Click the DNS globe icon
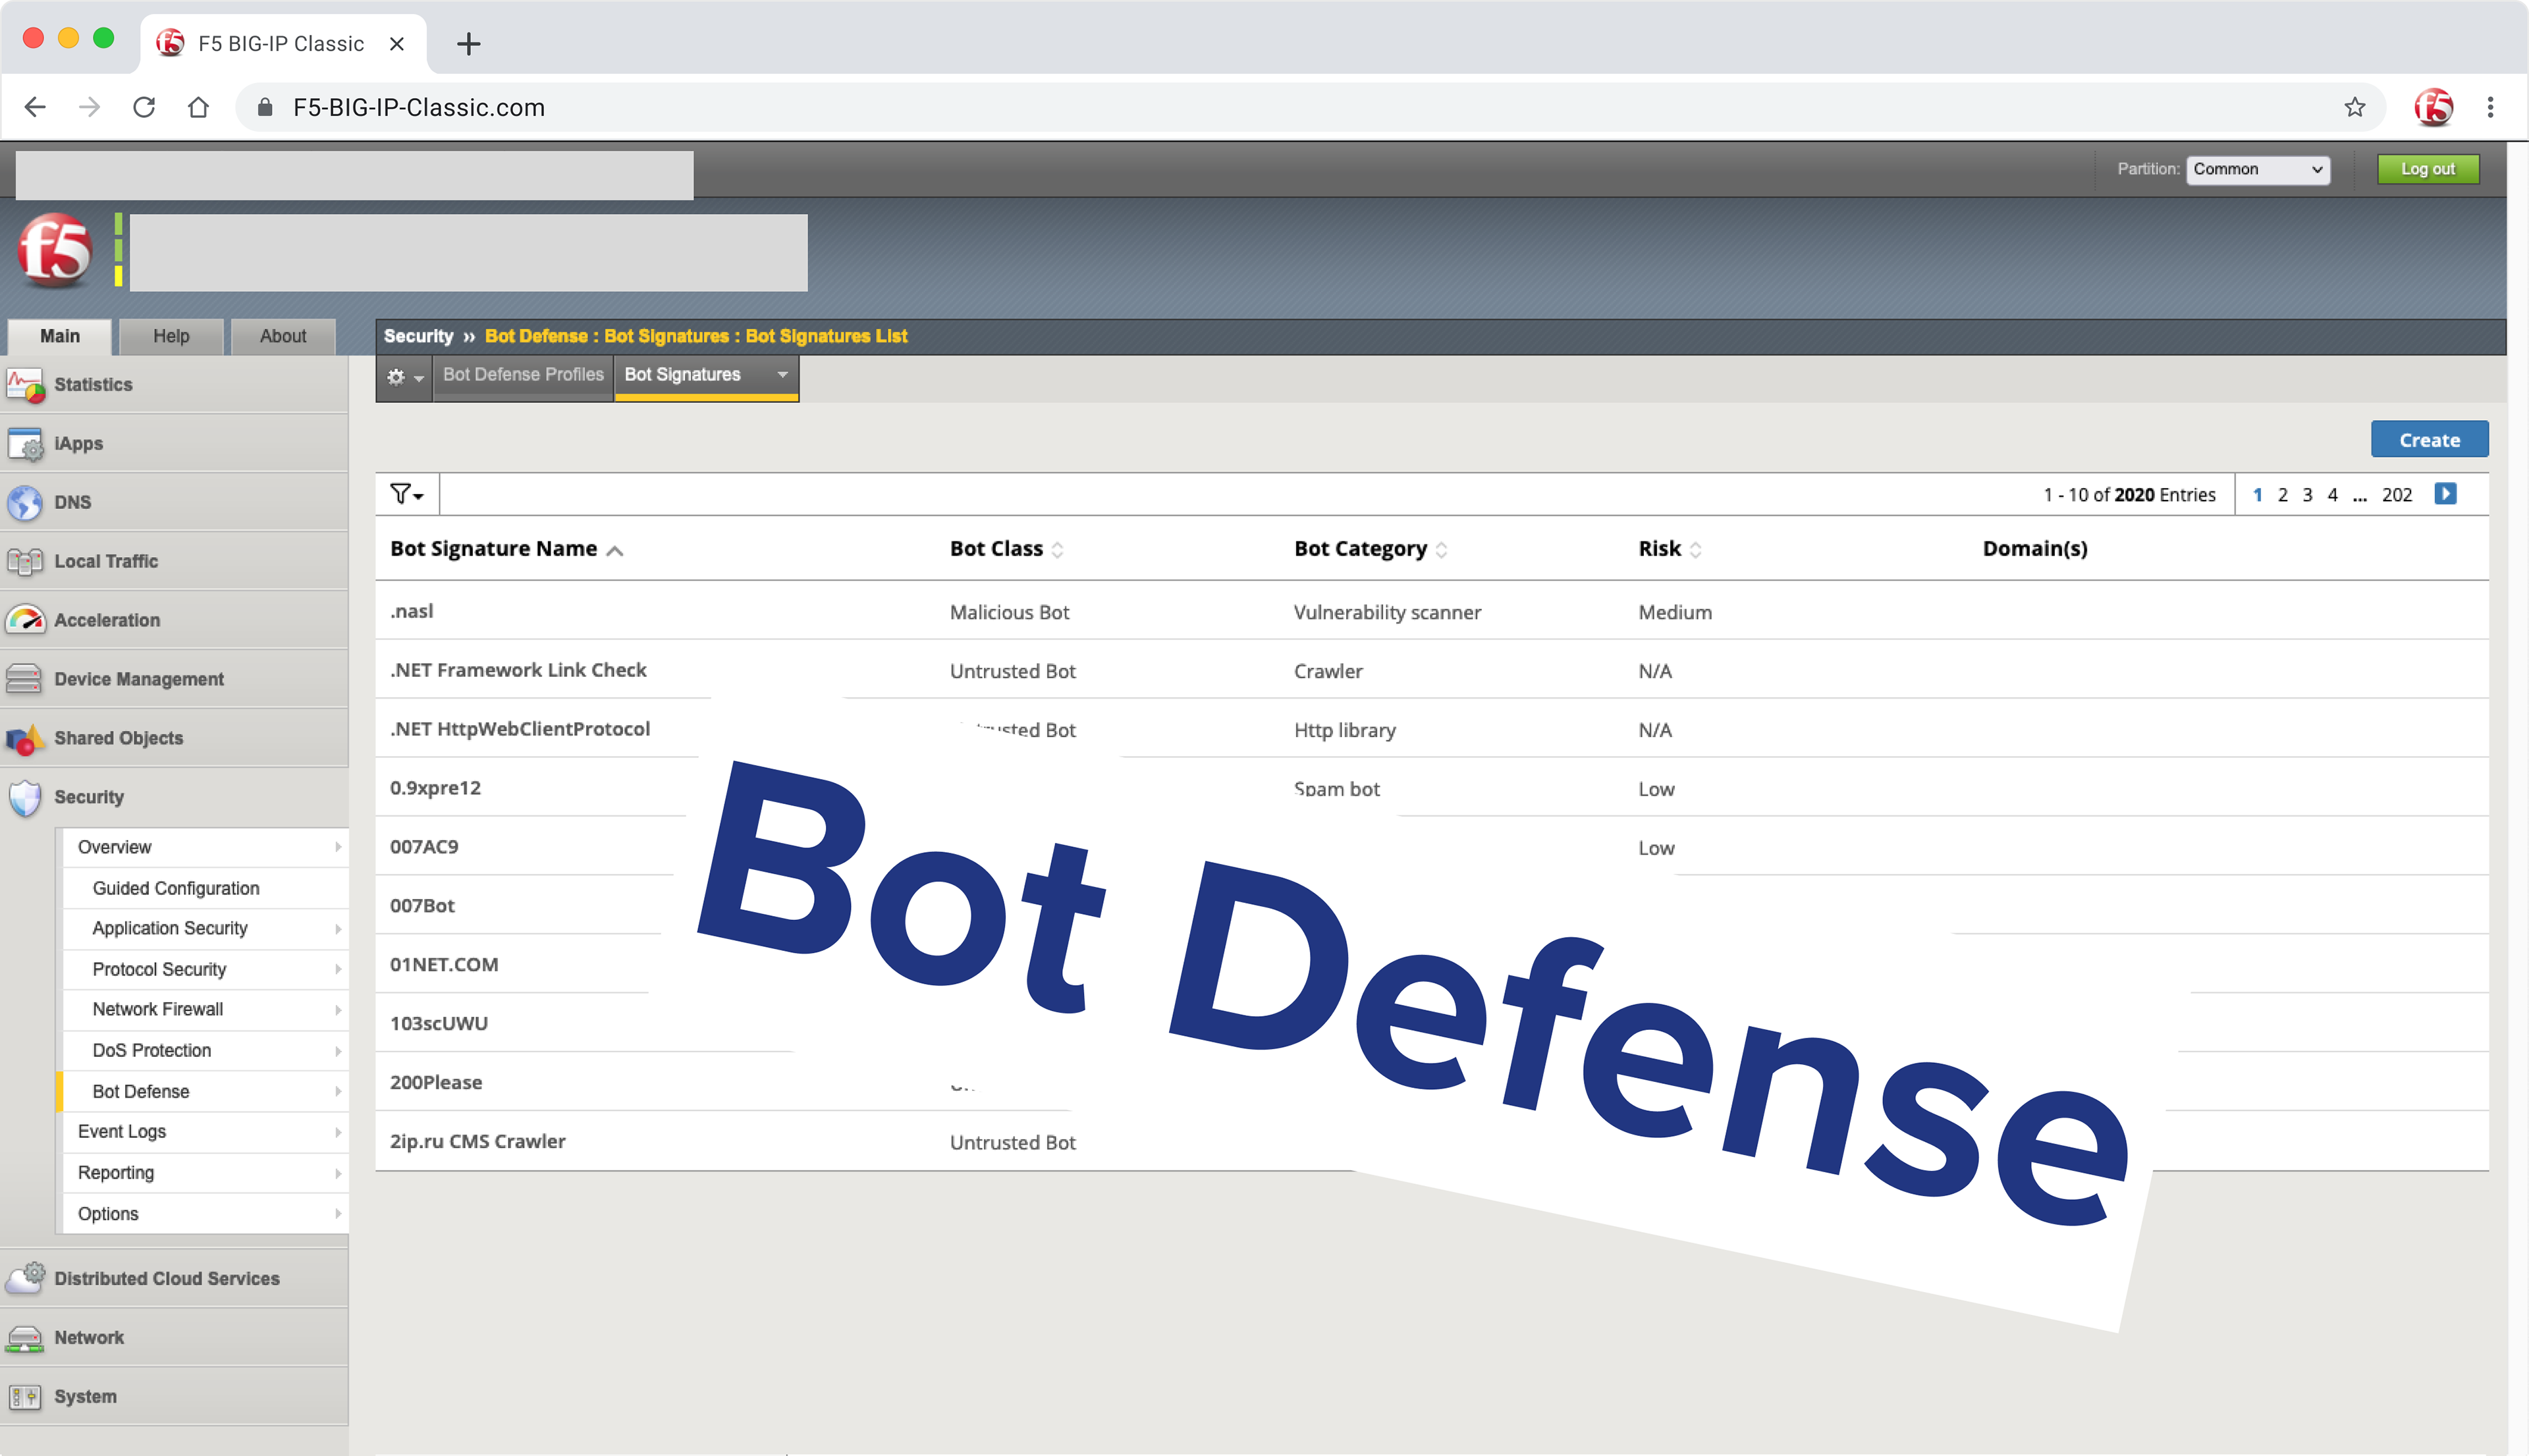 point(25,502)
